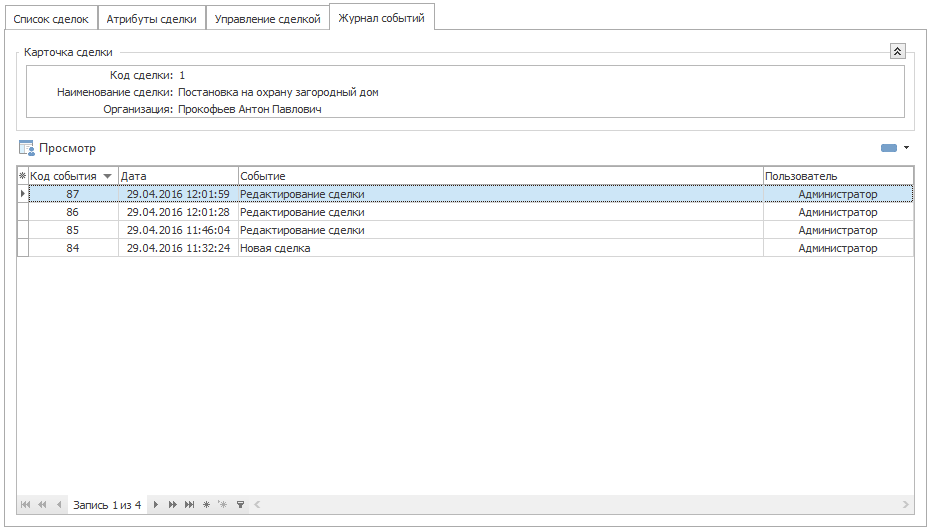Open the navigator filter funnel
The height and width of the screenshot is (530, 932).
click(x=241, y=504)
